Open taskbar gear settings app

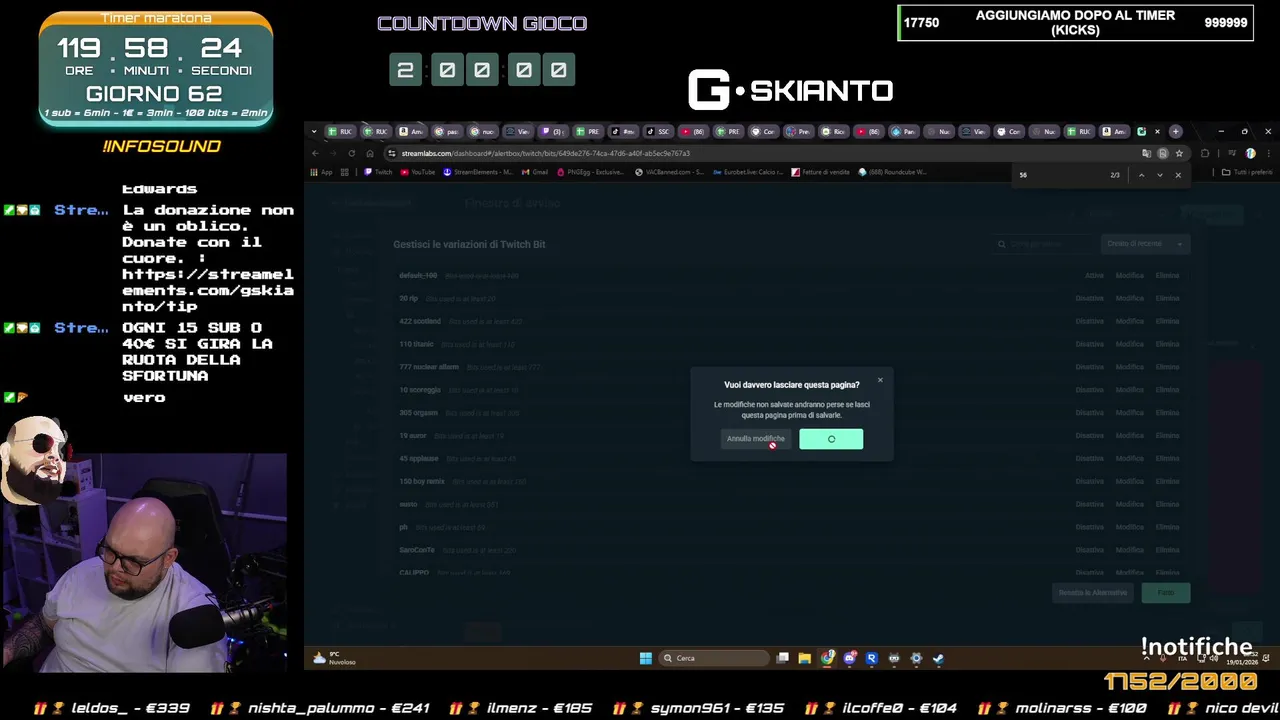coord(916,658)
